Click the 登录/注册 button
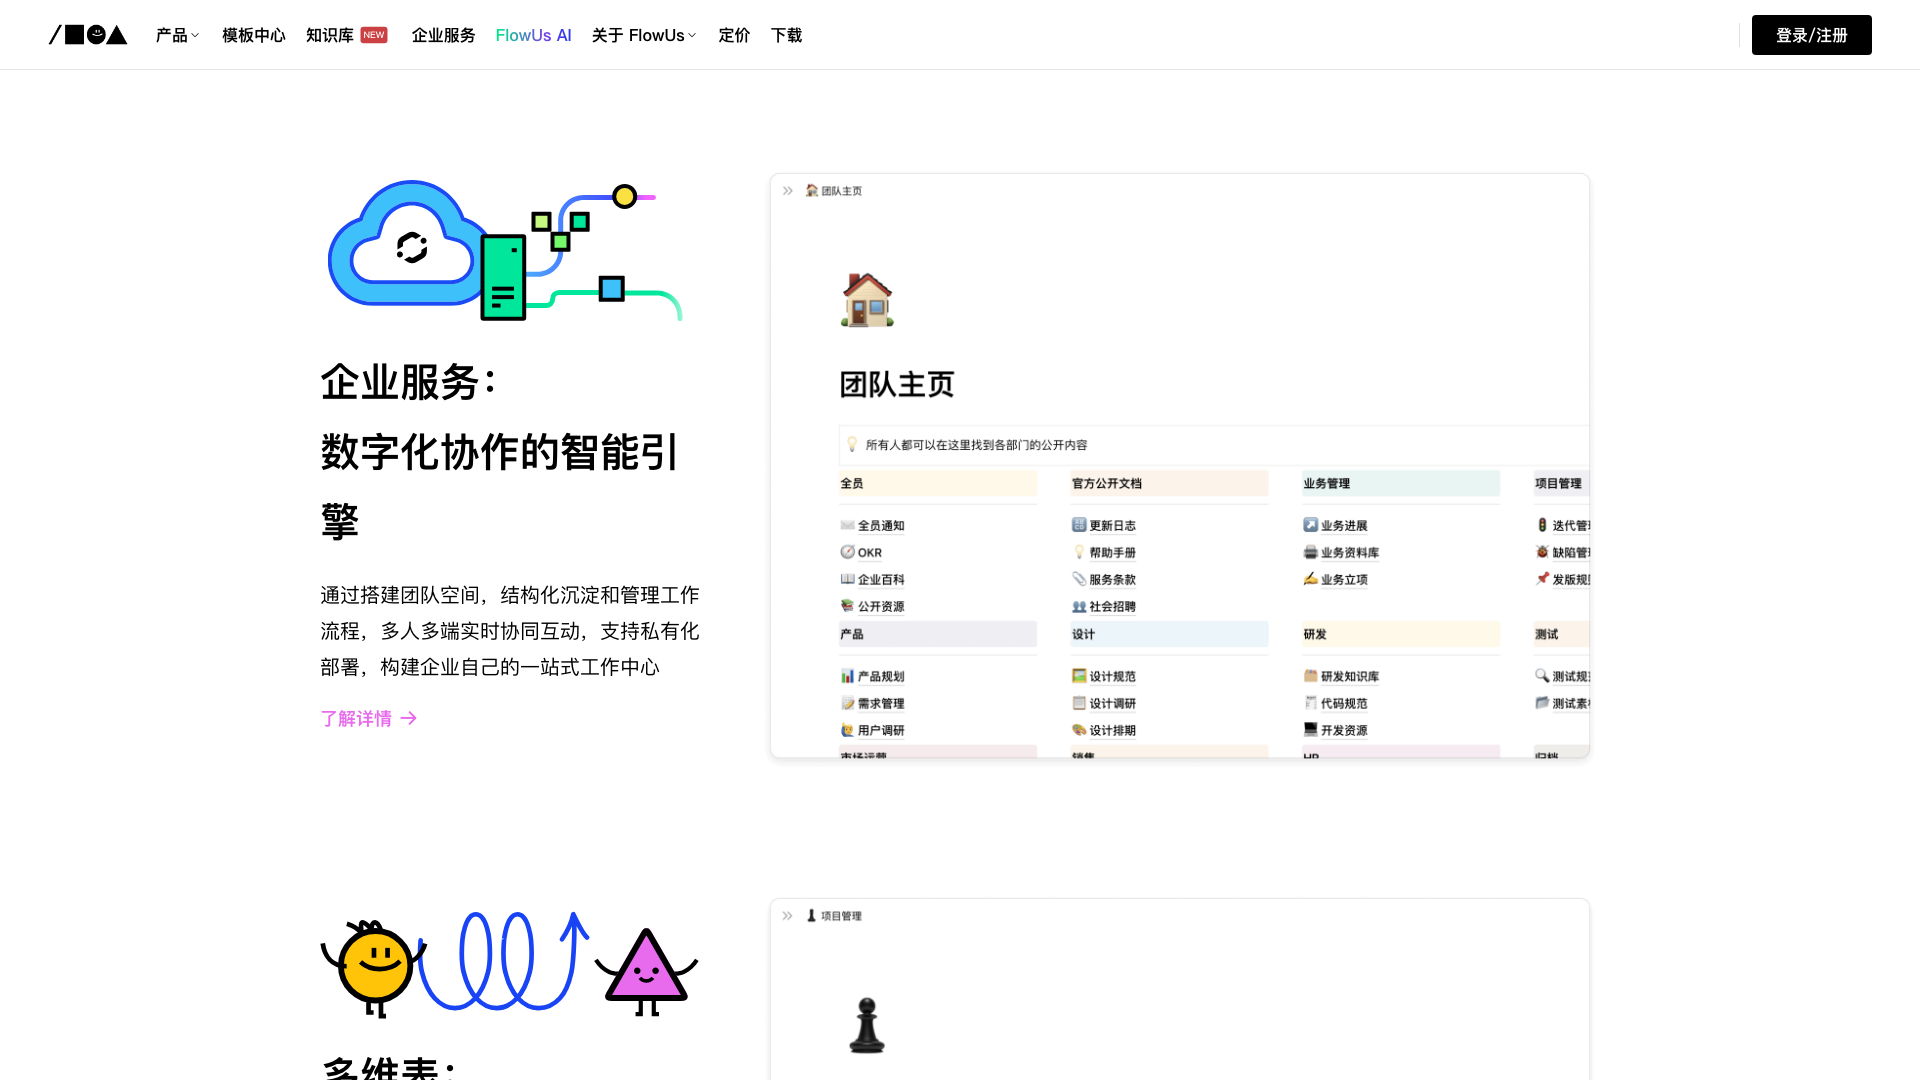The height and width of the screenshot is (1080, 1920). 1811,35
